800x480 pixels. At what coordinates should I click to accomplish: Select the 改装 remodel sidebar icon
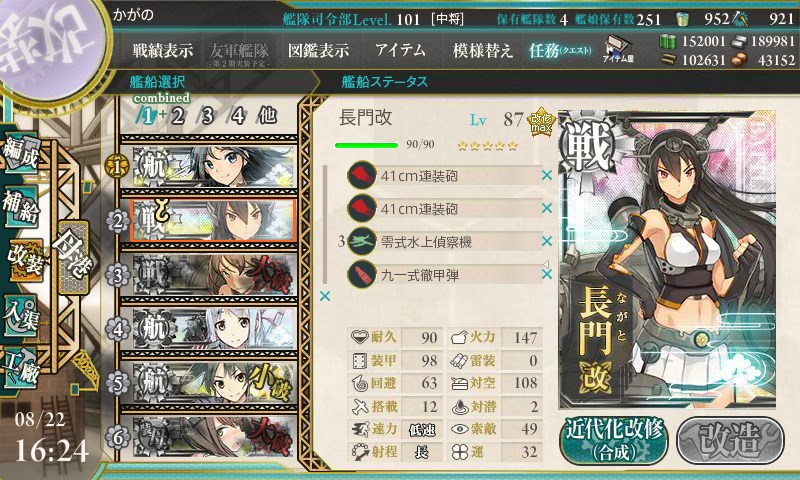point(23,260)
